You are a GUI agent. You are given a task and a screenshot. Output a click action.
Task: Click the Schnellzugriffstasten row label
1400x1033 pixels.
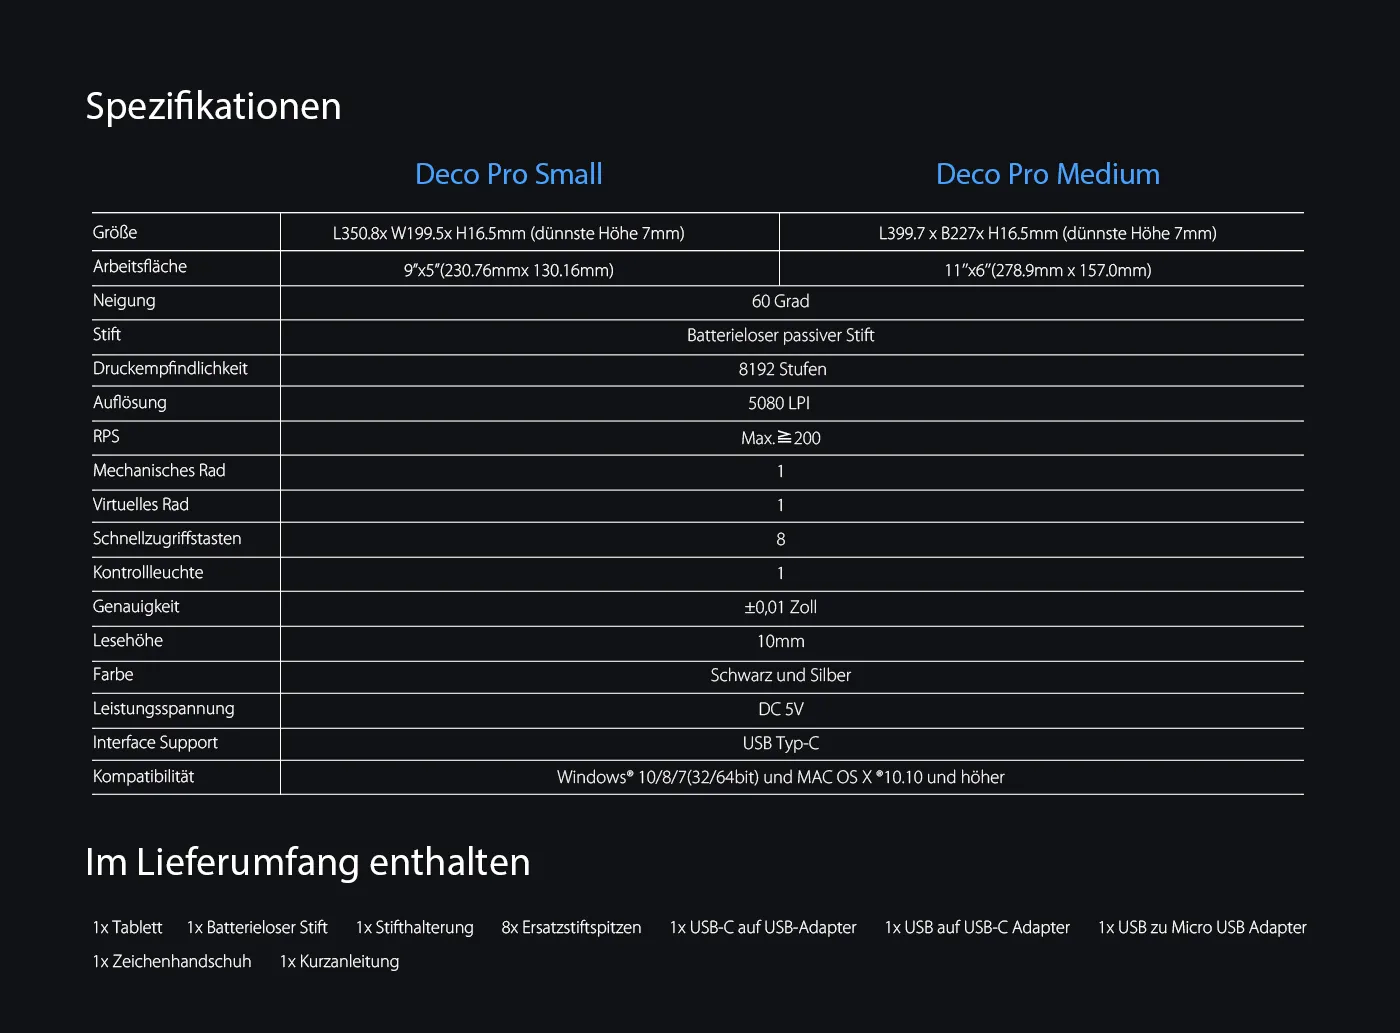click(x=167, y=538)
